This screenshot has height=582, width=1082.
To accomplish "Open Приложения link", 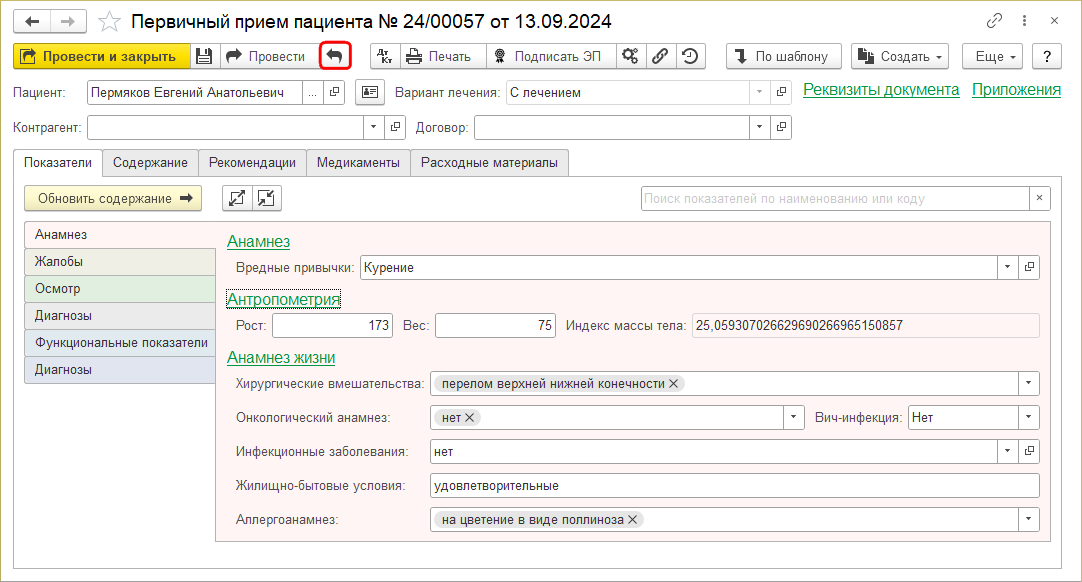I will pos(1016,90).
